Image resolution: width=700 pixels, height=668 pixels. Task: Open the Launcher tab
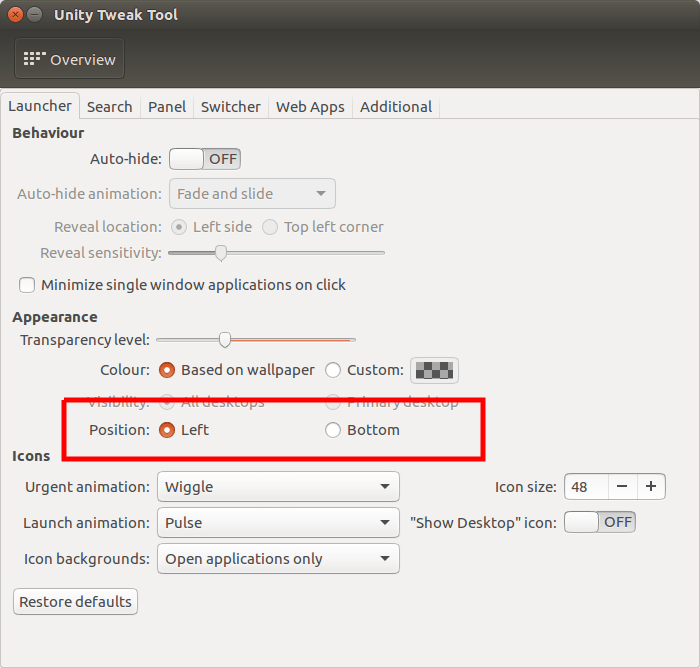tap(40, 106)
